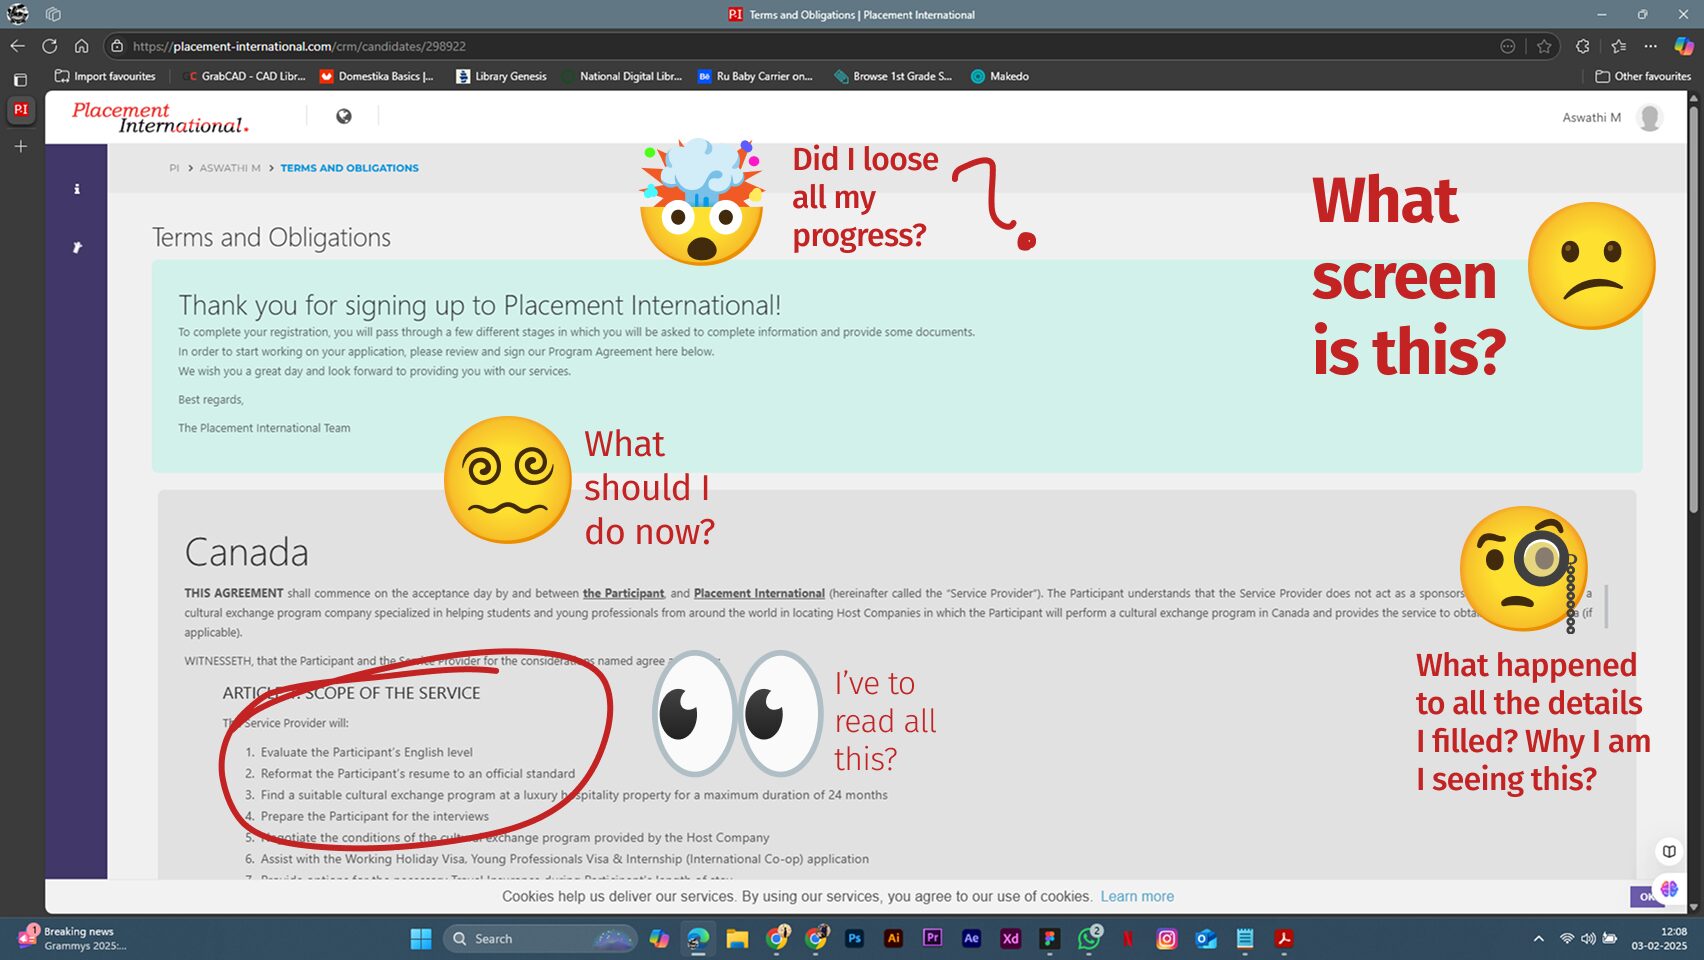Open the favourites list icon

(1618, 46)
